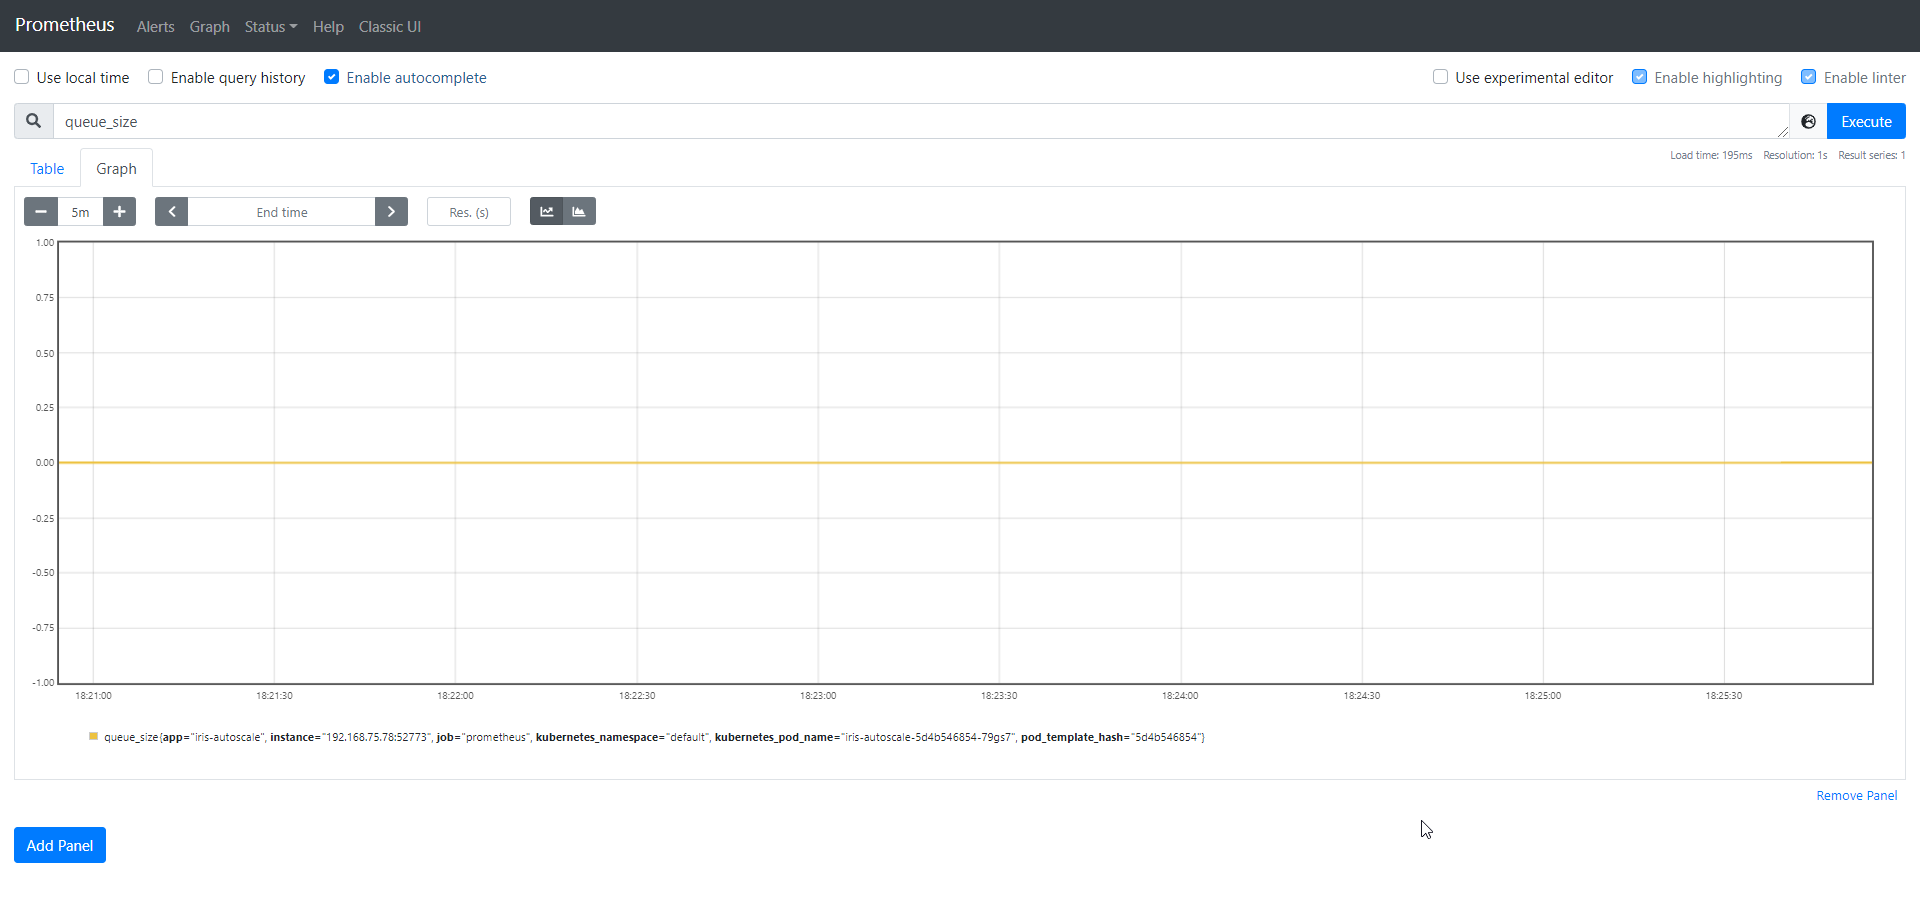
Task: Click the search magnifier icon
Action: tap(33, 121)
